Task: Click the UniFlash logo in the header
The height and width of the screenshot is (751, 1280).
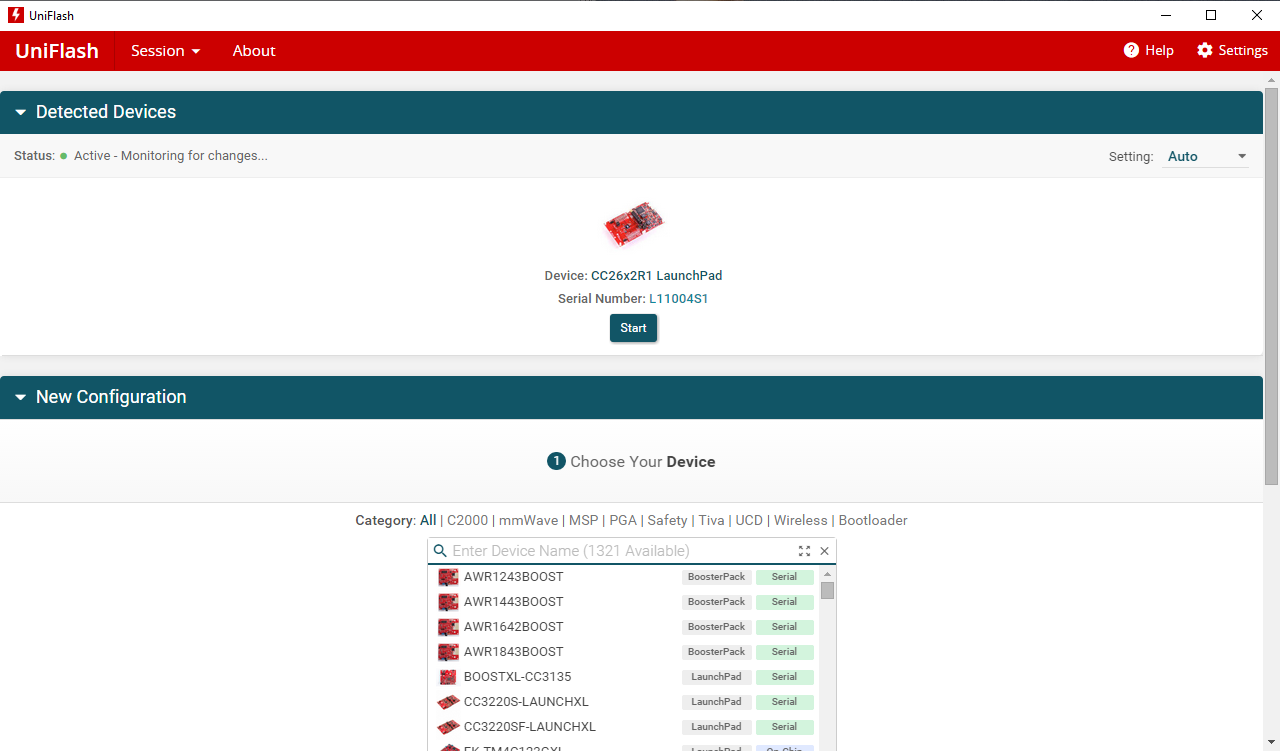Action: click(x=57, y=50)
